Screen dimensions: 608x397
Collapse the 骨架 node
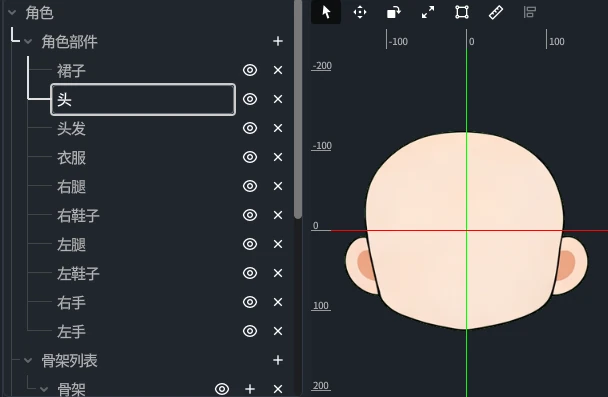pyautogui.click(x=44, y=389)
